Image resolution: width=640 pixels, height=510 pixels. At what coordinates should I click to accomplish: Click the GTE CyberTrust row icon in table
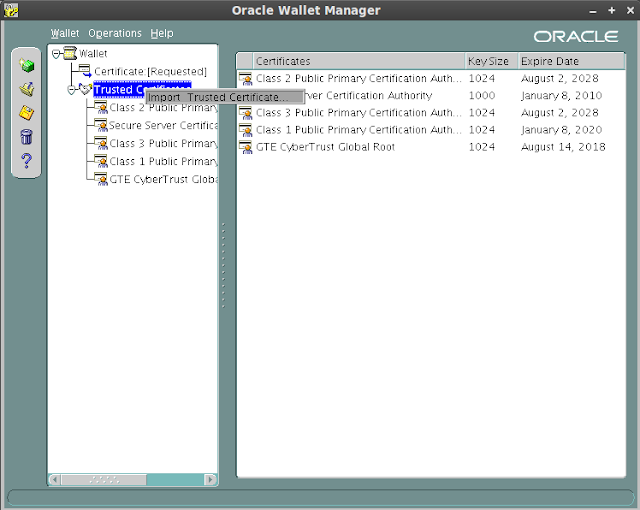[x=246, y=147]
